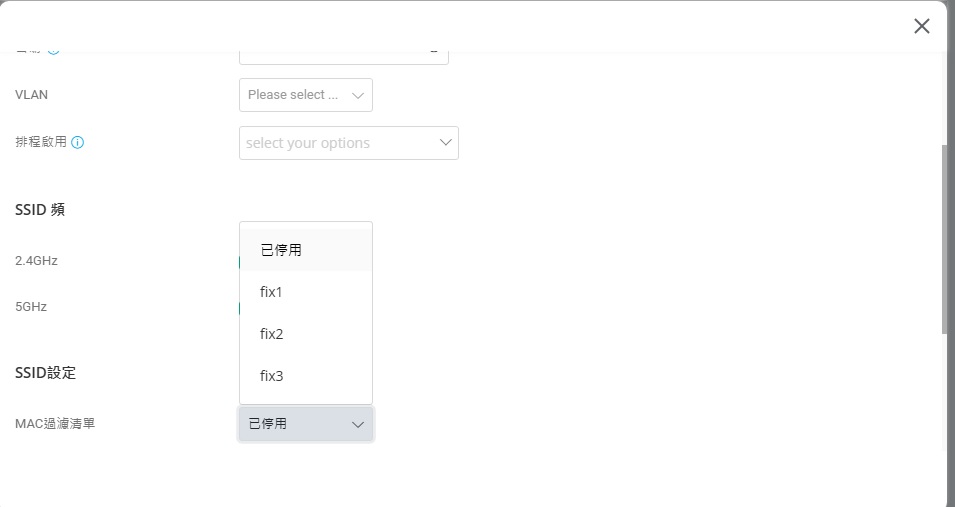Click the 5GHz band label
Screen dimensions: 955x507
coord(31,307)
